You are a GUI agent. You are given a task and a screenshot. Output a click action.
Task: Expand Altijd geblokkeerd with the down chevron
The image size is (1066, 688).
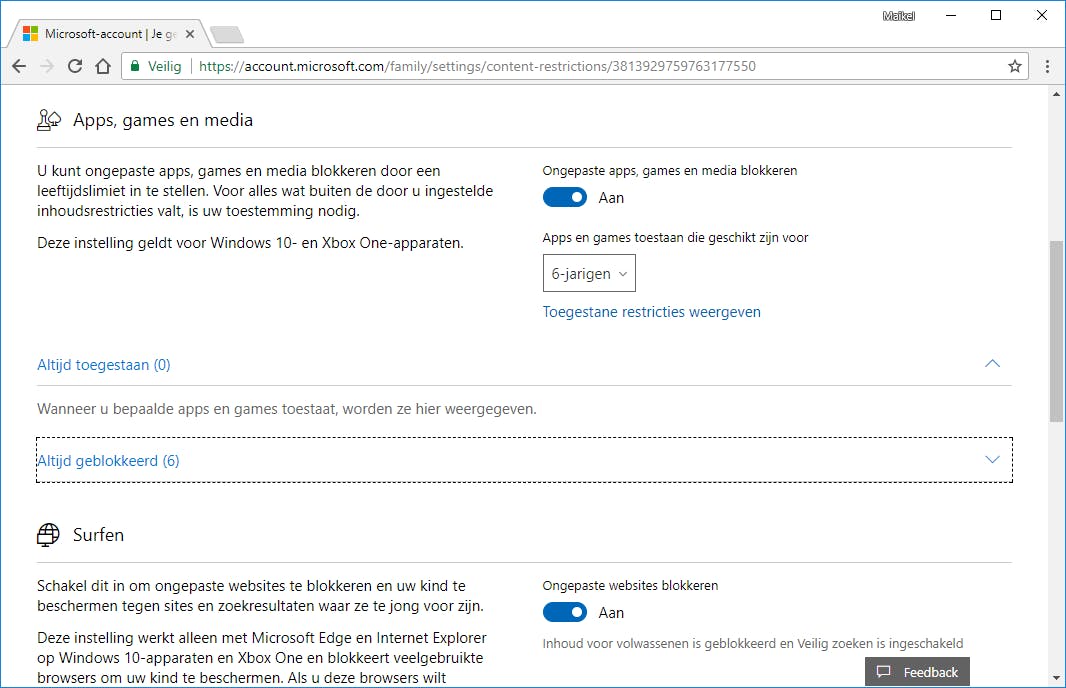993,460
